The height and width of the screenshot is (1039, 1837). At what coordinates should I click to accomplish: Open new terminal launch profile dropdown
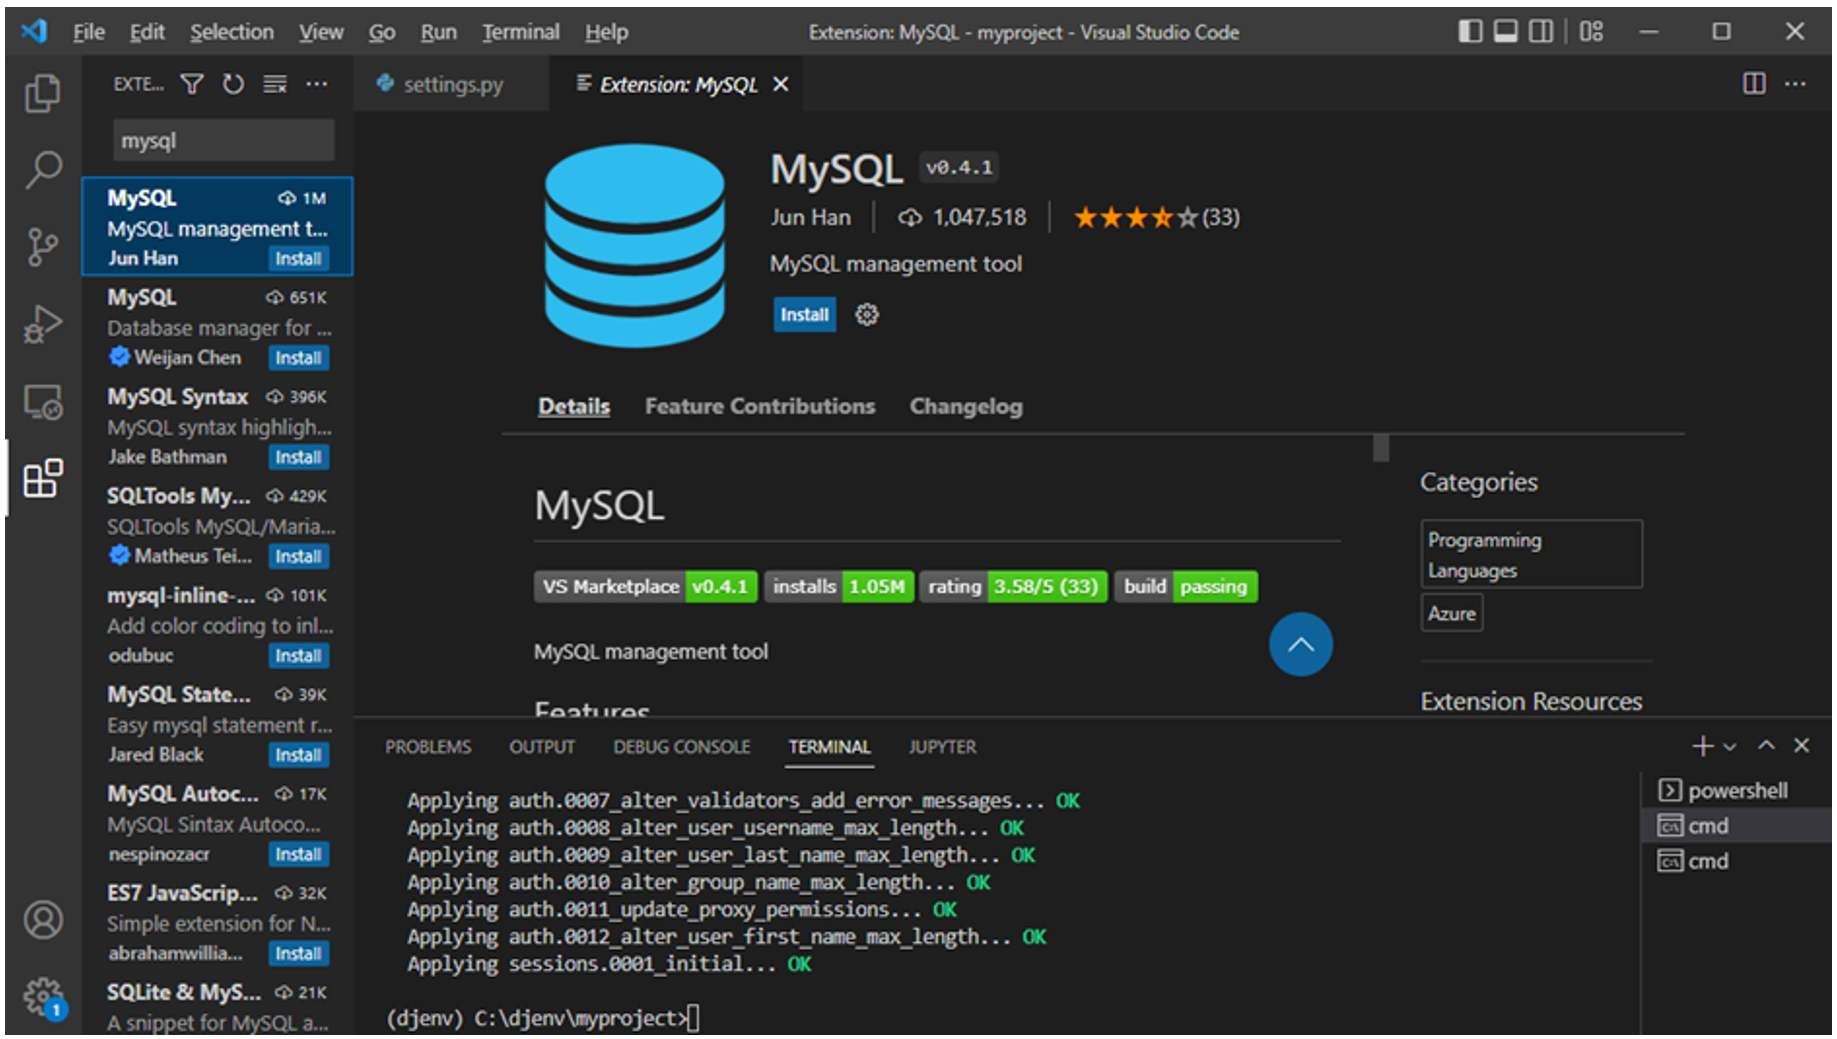(1730, 746)
